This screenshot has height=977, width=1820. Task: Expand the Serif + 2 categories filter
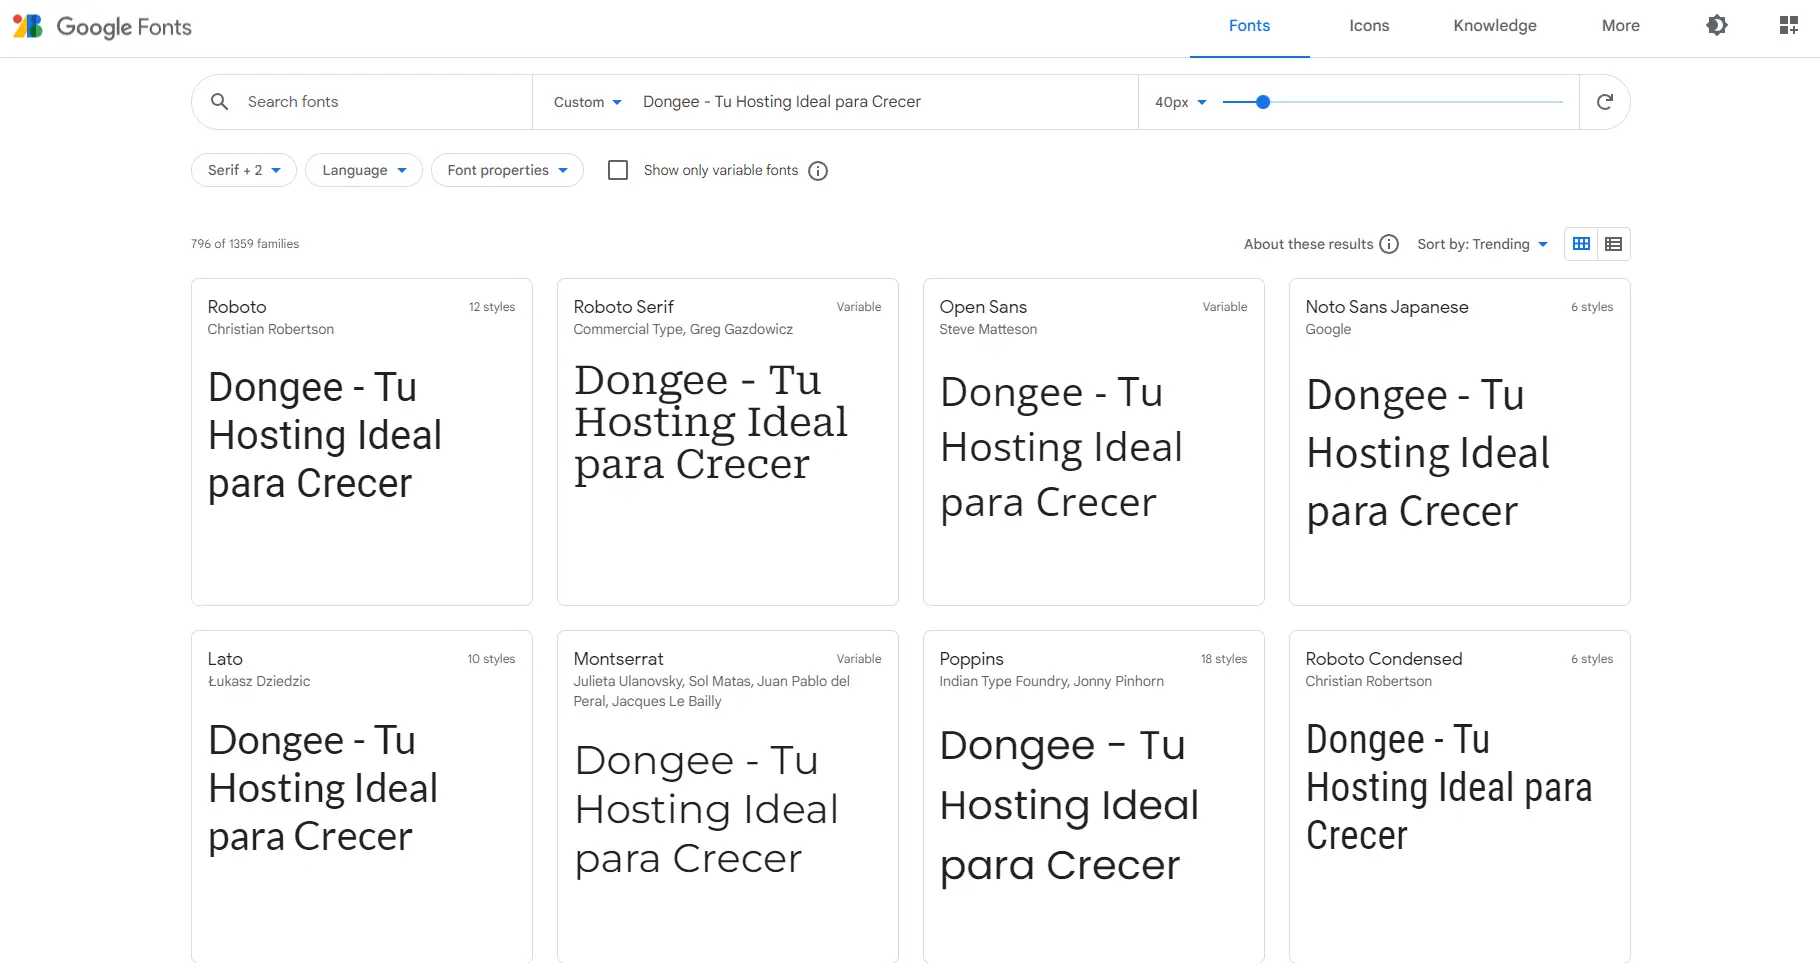[244, 170]
